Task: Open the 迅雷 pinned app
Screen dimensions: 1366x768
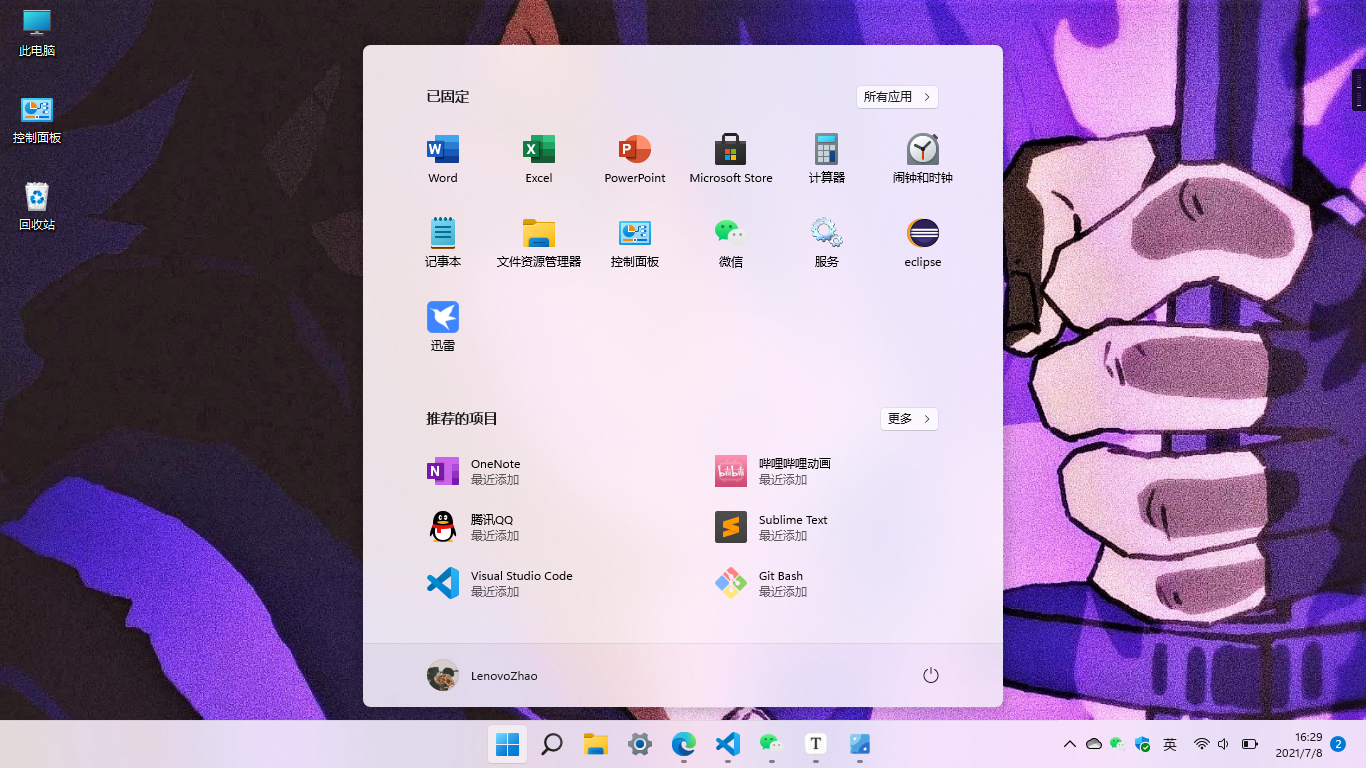Action: (443, 327)
